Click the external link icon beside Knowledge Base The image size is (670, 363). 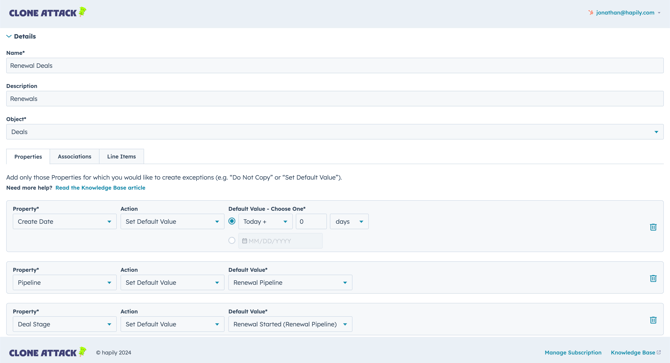tap(658, 352)
